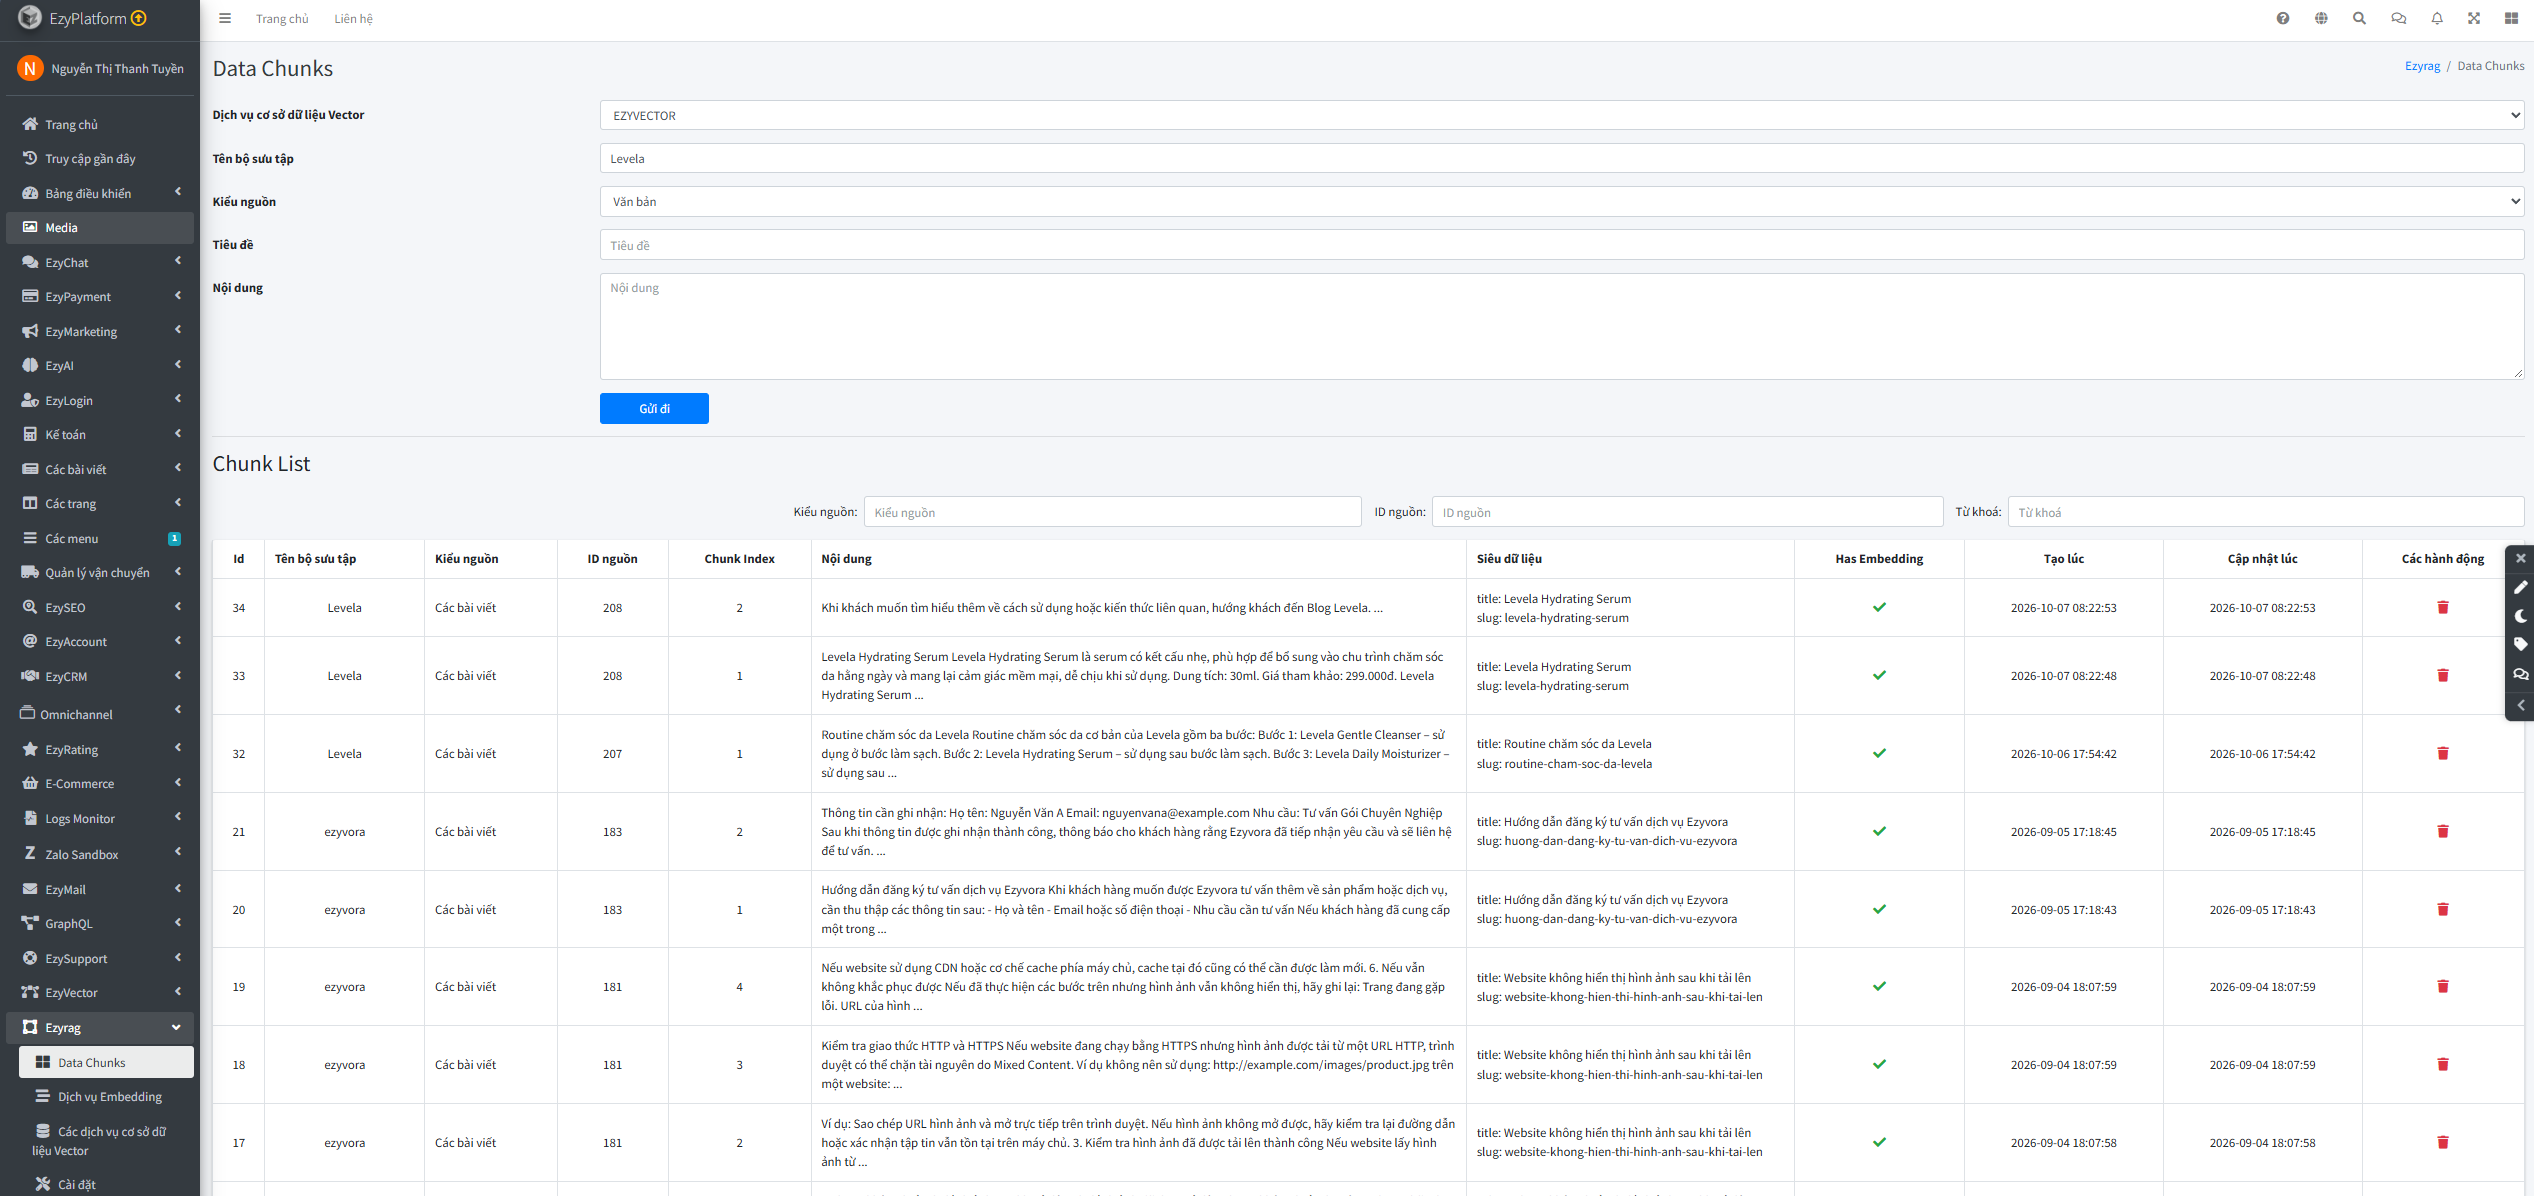Image resolution: width=2534 pixels, height=1196 pixels.
Task: Focus the Từ khoá filter field
Action: (x=2265, y=512)
